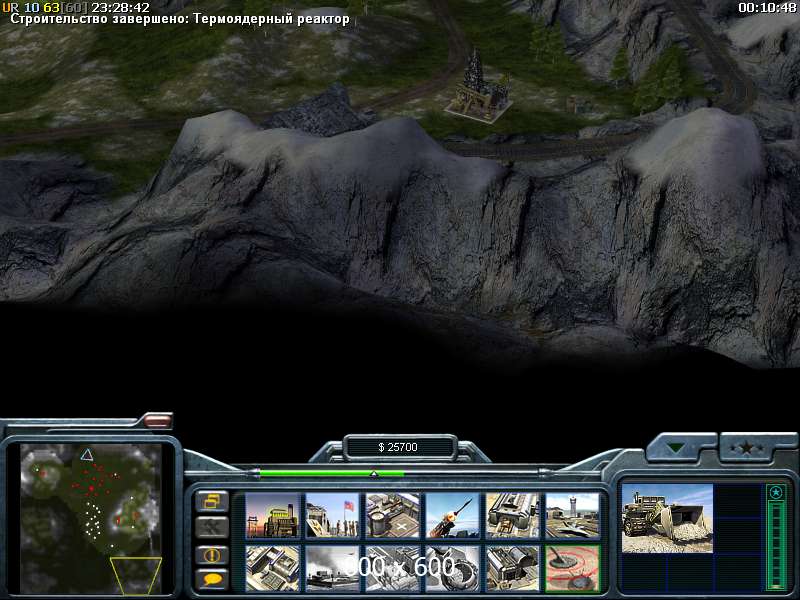Select the War Factory build icon

click(x=512, y=515)
